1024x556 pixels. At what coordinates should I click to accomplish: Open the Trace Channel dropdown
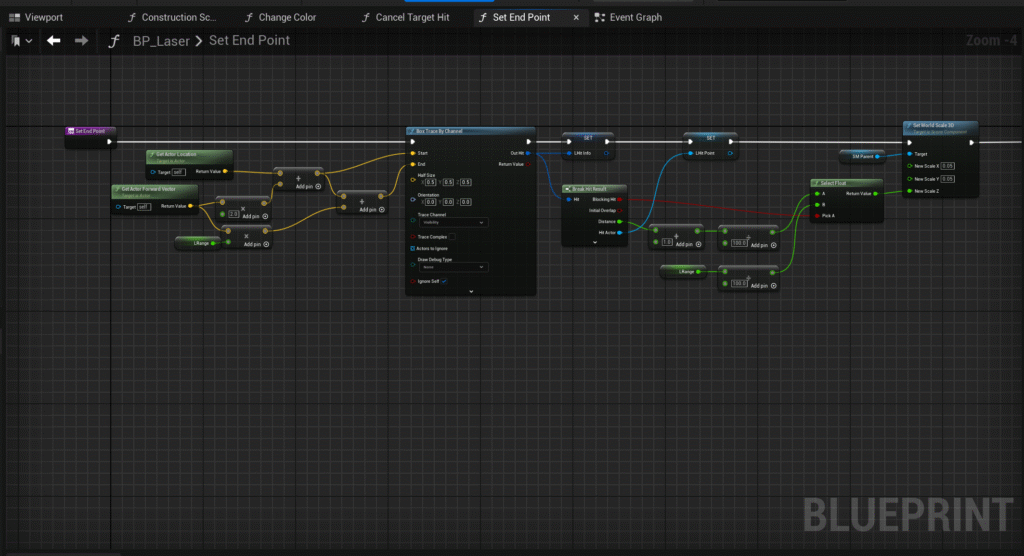(453, 223)
